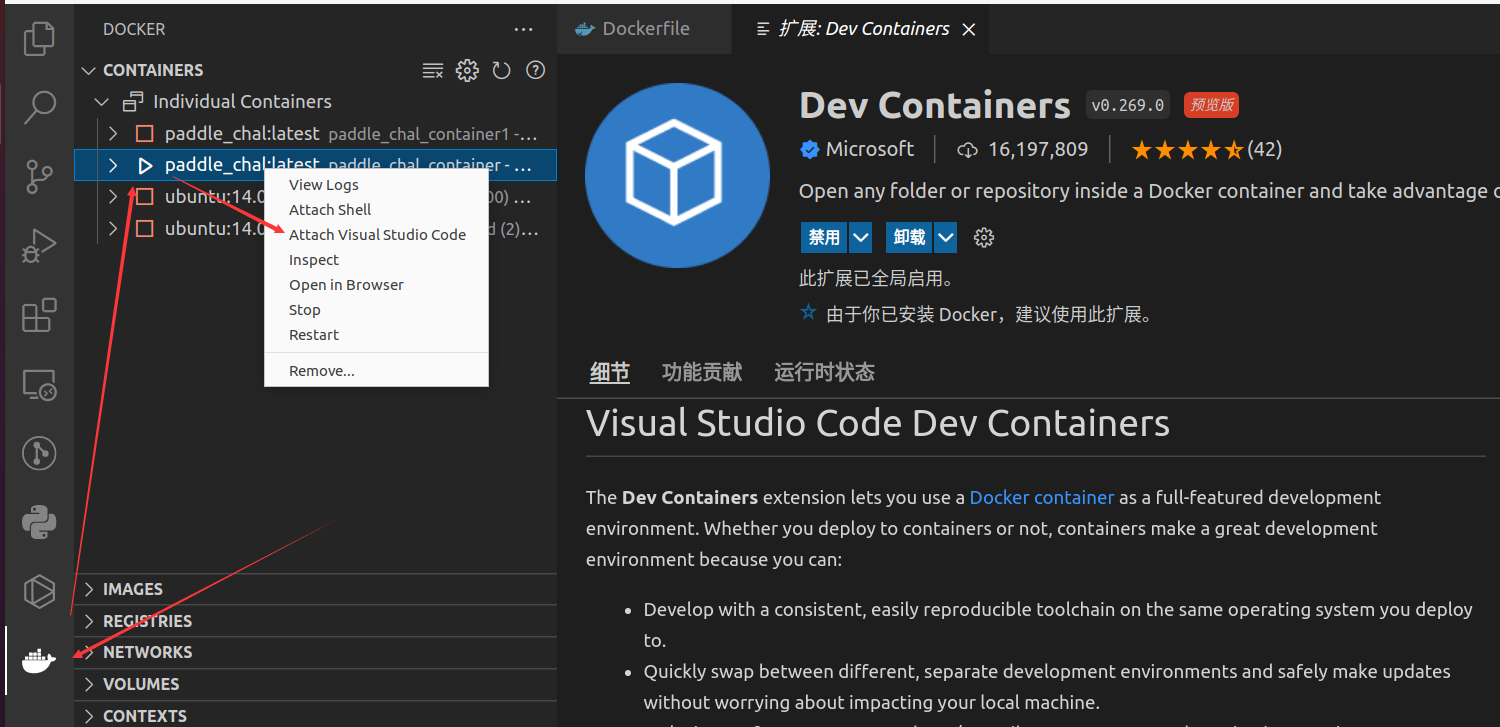
Task: Open Run and Debug view icon
Action: coord(39,245)
